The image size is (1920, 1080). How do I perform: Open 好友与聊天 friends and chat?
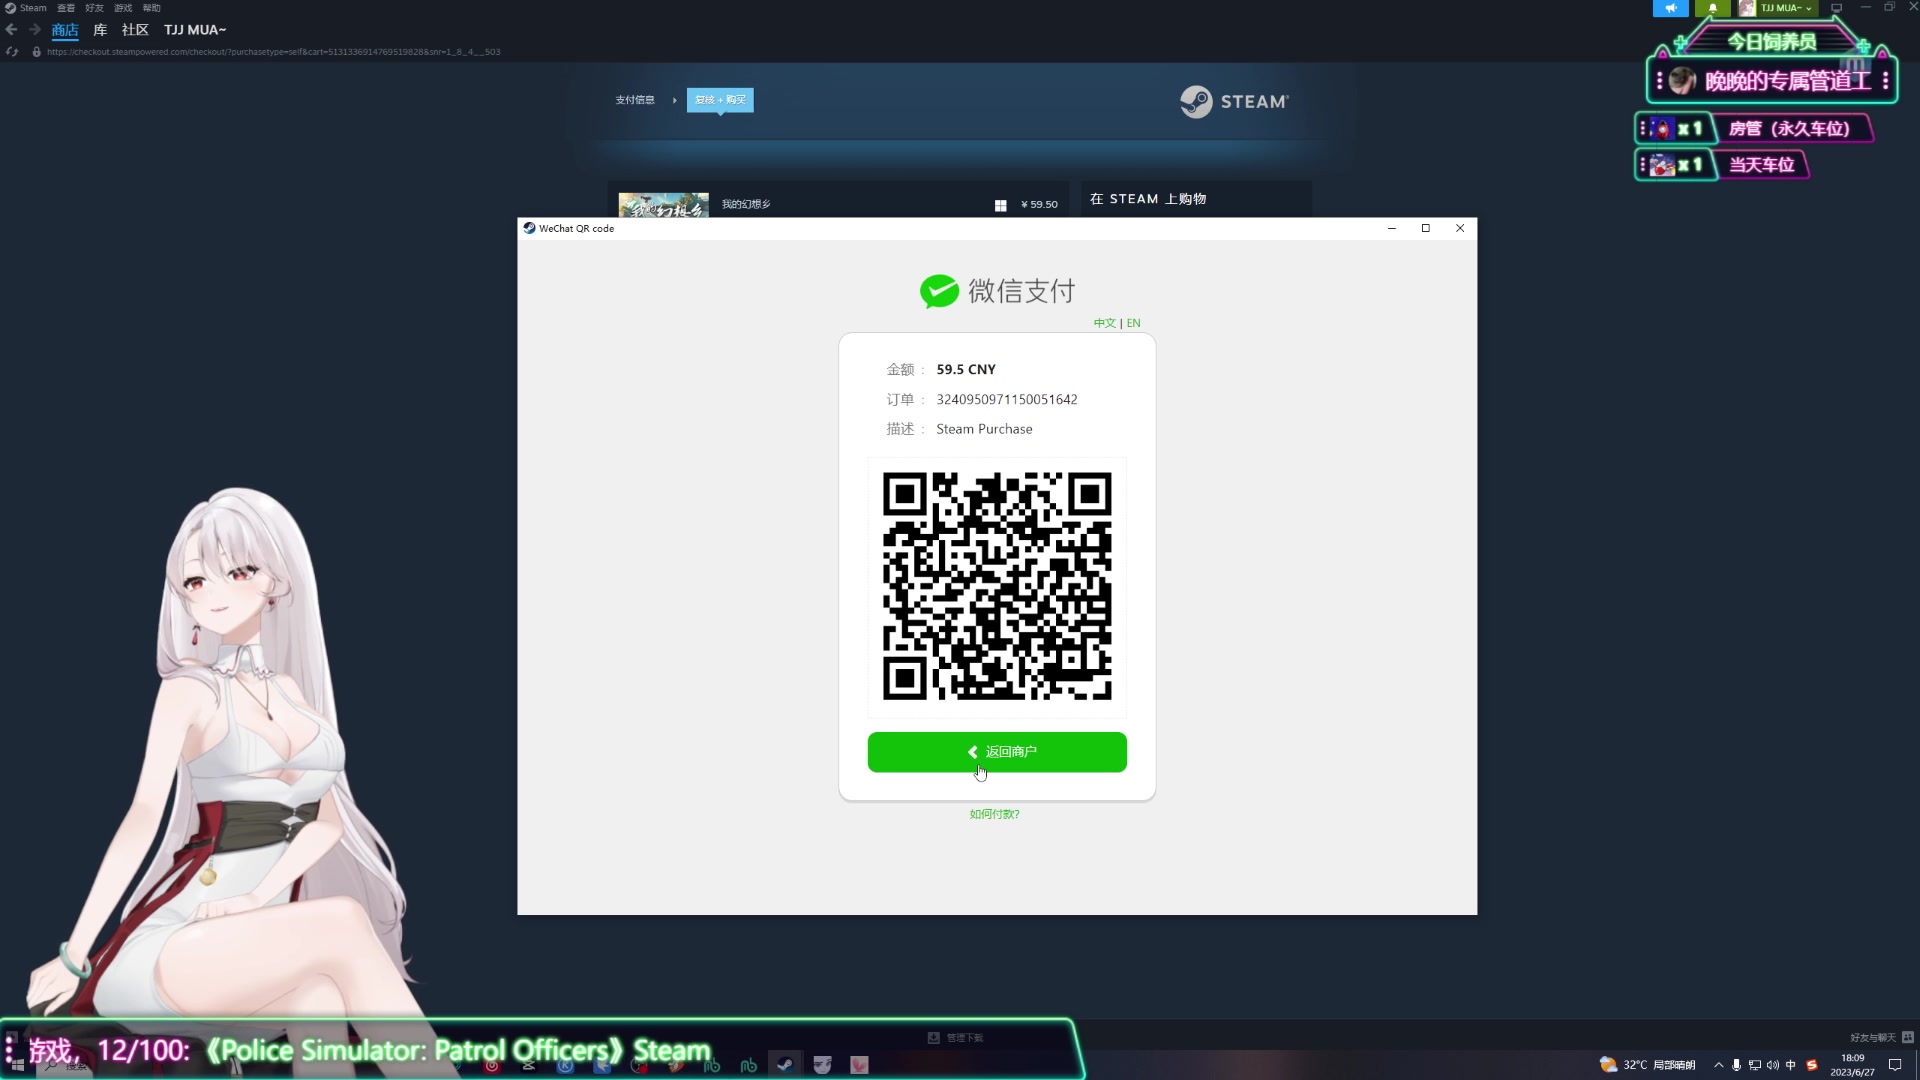[x=1881, y=1037]
